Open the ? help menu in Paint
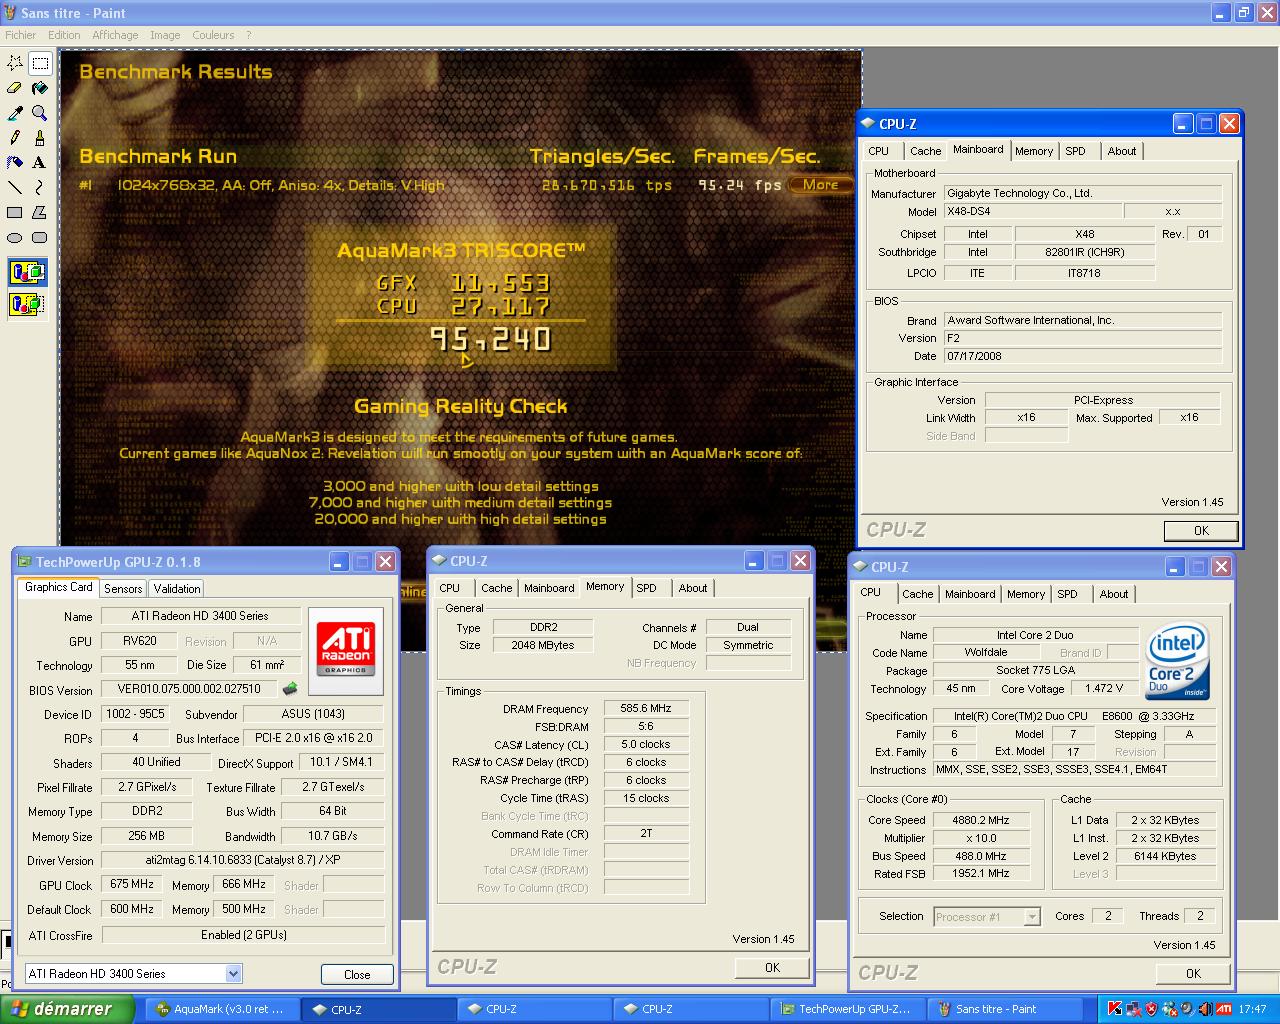Image resolution: width=1280 pixels, height=1024 pixels. [x=249, y=35]
